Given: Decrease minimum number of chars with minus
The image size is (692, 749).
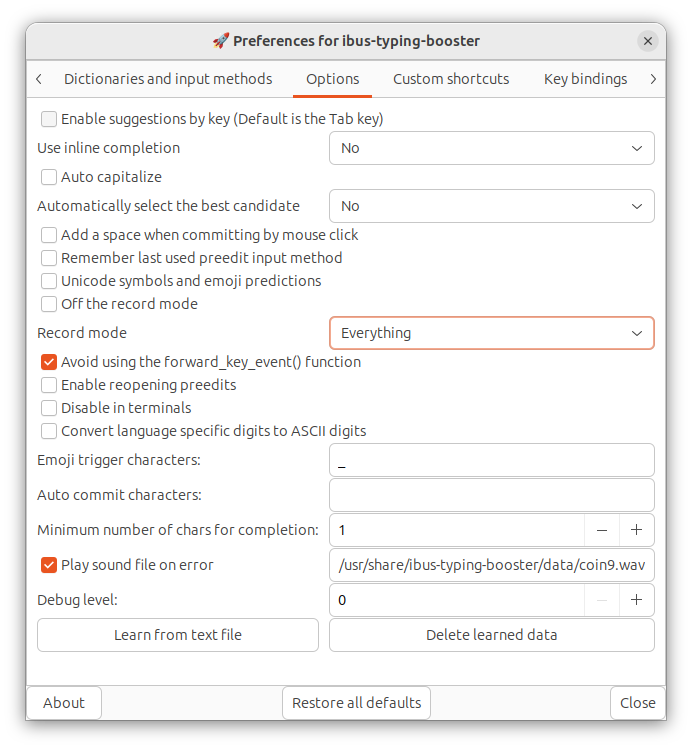Looking at the screenshot, I should [602, 530].
